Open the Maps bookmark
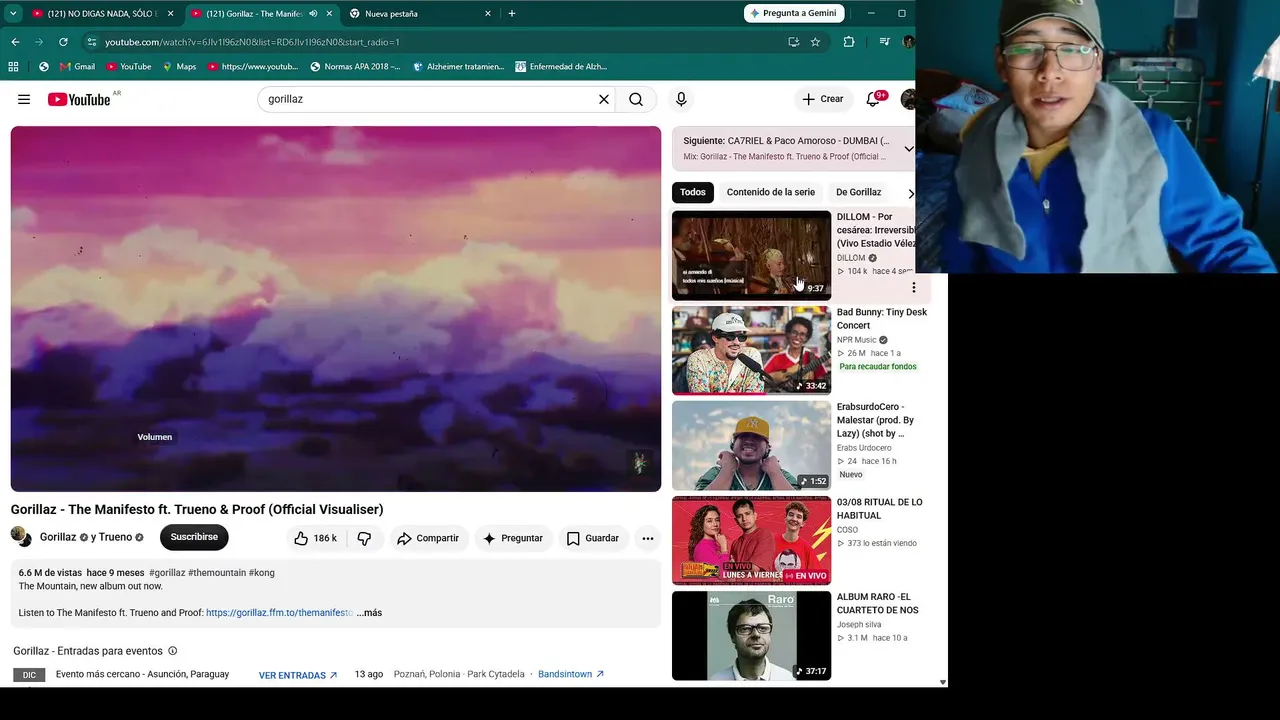 click(179, 67)
